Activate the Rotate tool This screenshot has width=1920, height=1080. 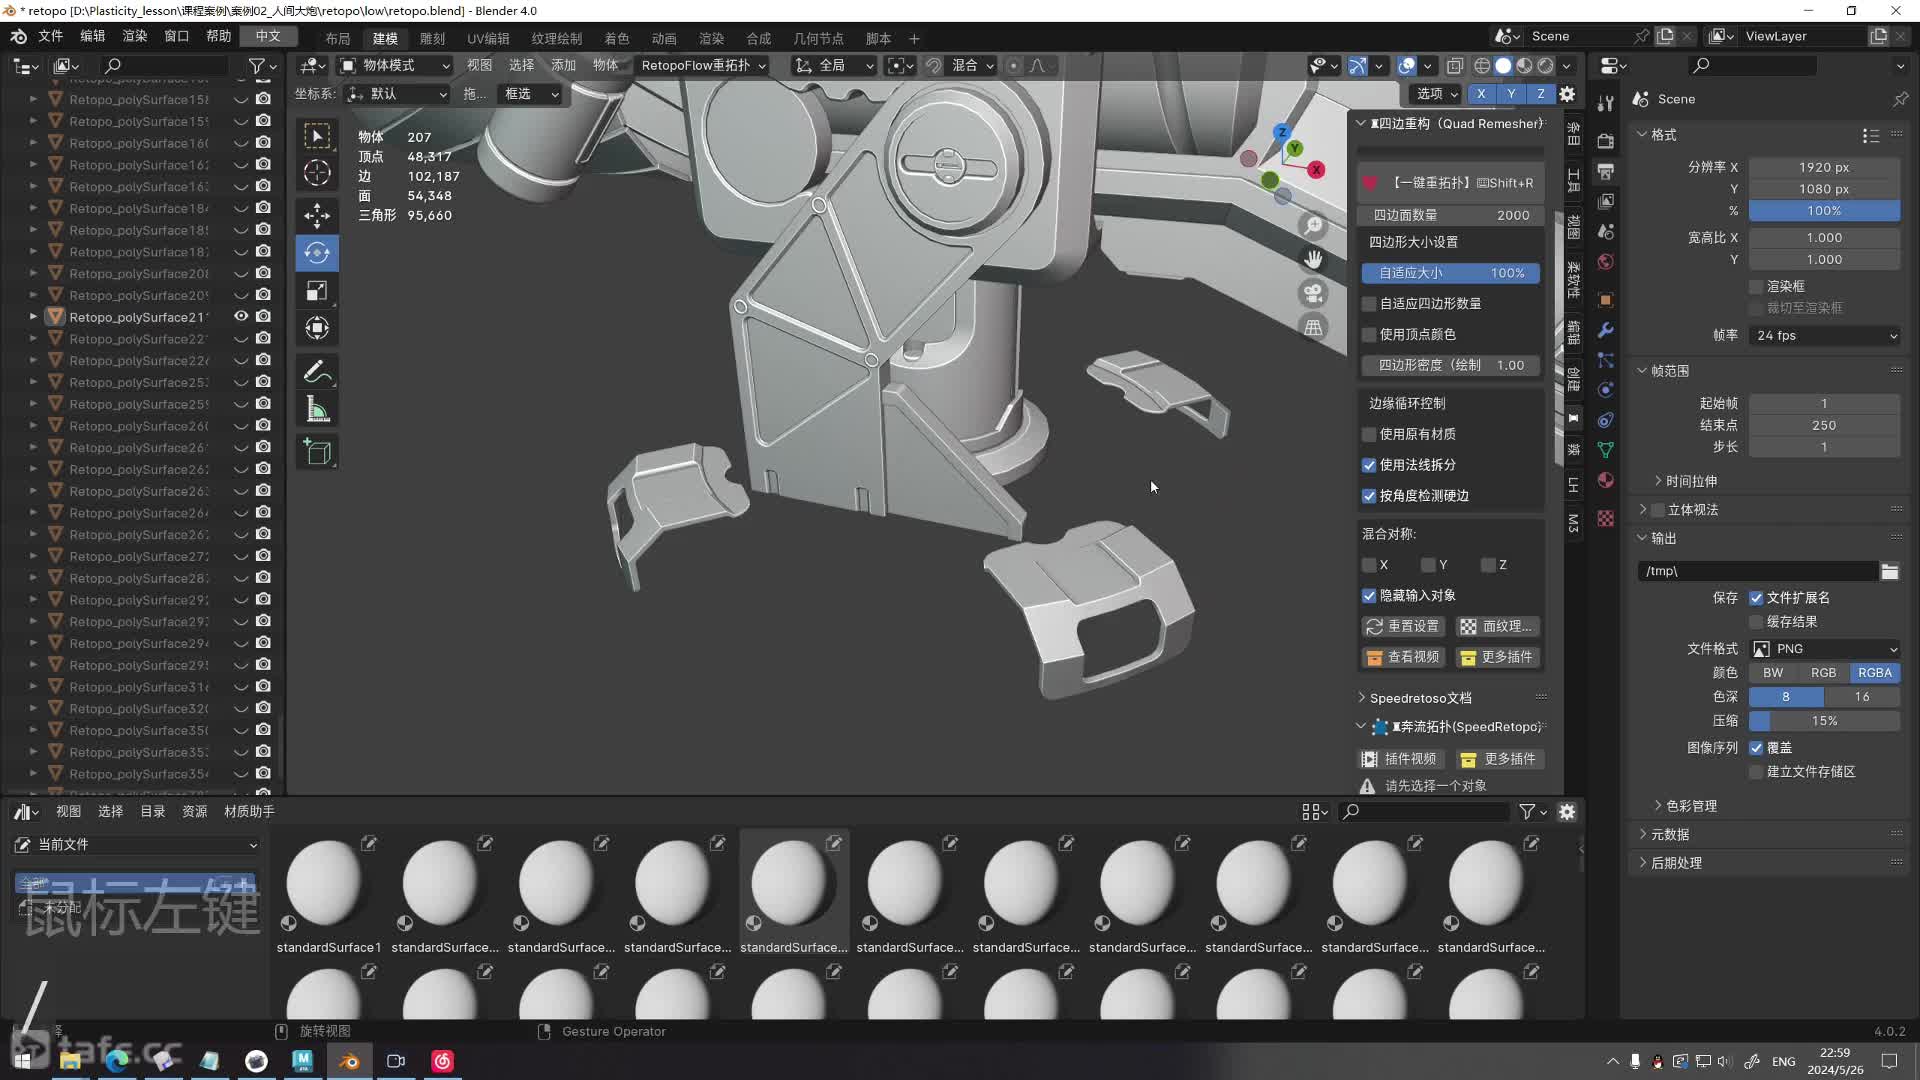click(x=317, y=253)
